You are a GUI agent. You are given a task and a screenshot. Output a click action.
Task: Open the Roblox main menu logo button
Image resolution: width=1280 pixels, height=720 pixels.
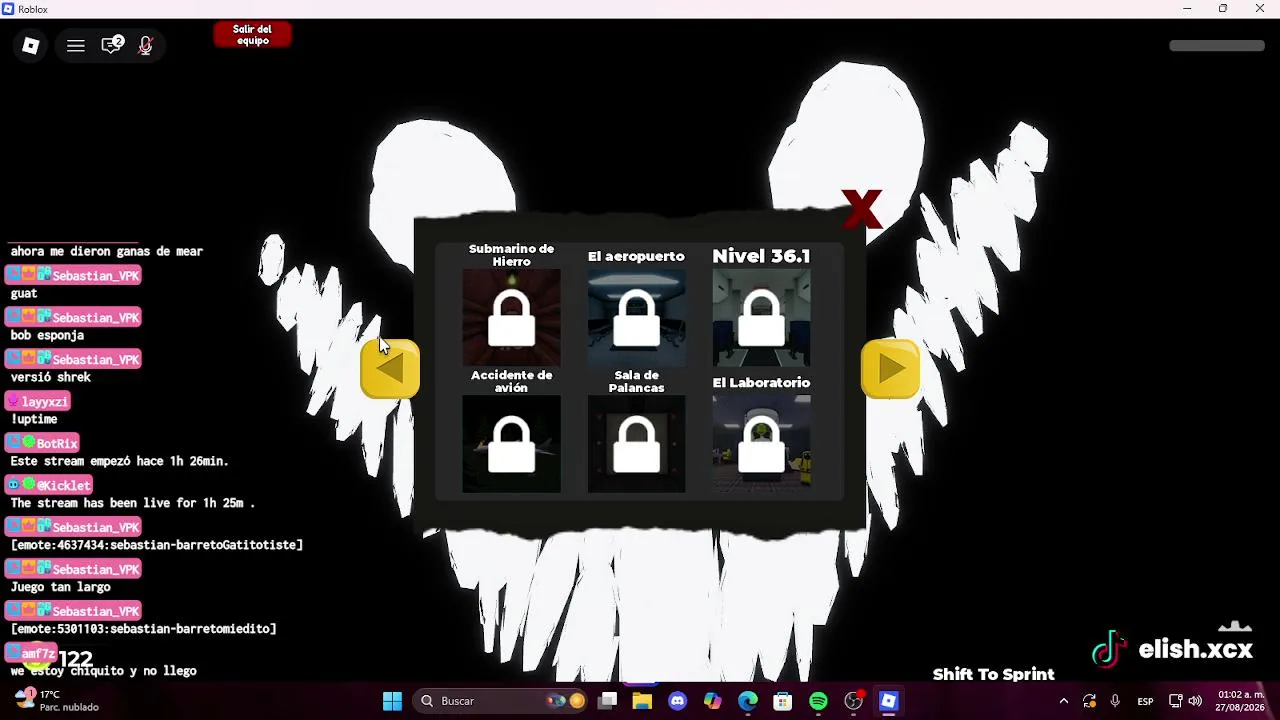(x=31, y=46)
